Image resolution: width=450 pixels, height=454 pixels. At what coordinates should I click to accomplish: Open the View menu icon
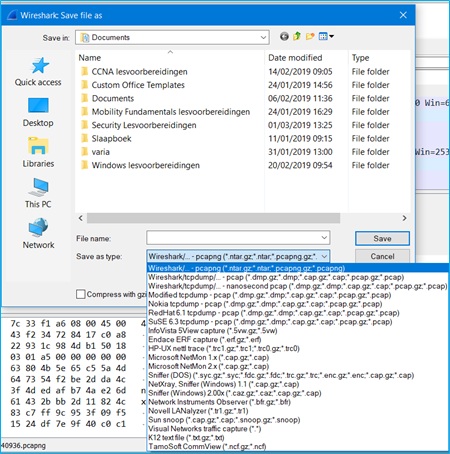click(326, 36)
